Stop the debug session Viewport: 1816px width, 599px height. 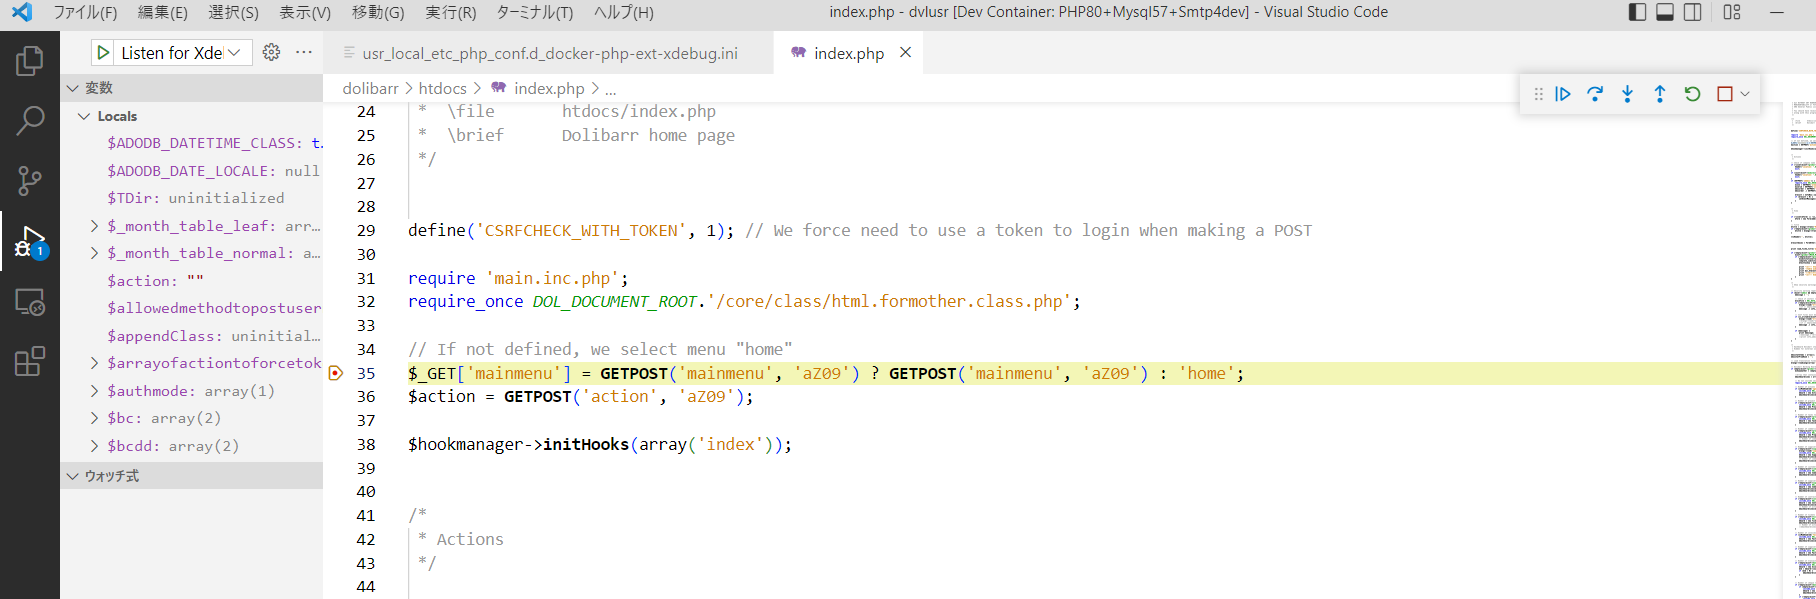1725,94
